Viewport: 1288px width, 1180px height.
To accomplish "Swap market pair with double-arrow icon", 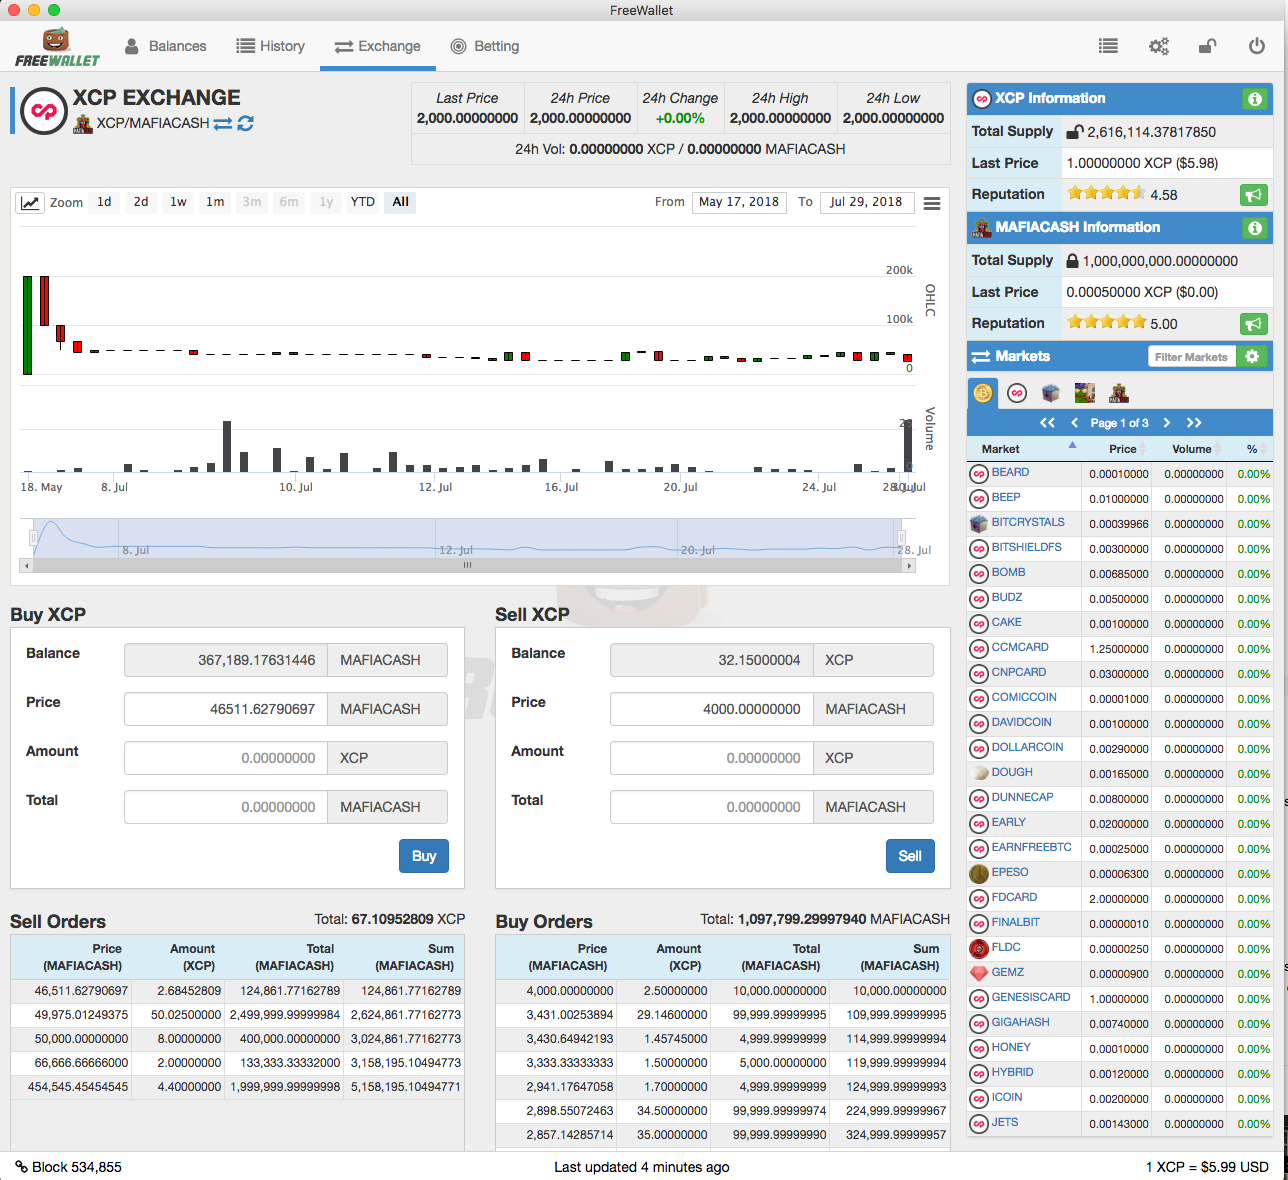I will pos(223,123).
